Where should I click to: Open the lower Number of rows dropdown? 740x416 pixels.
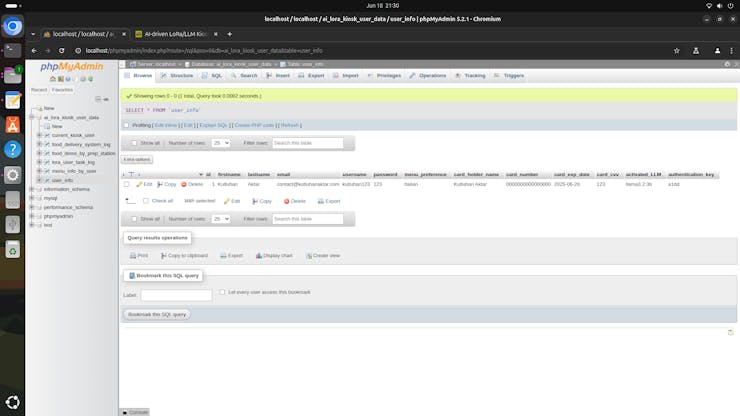[220, 219]
